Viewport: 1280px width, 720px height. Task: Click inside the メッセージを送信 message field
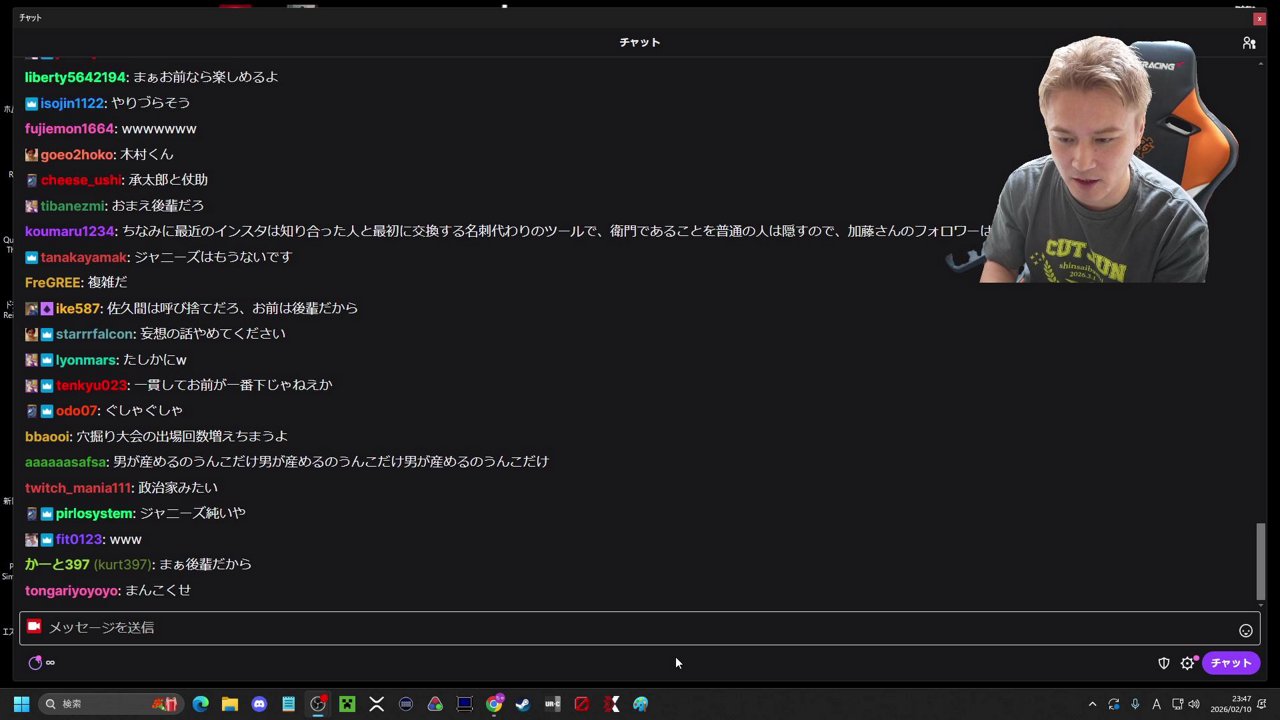pyautogui.click(x=400, y=627)
